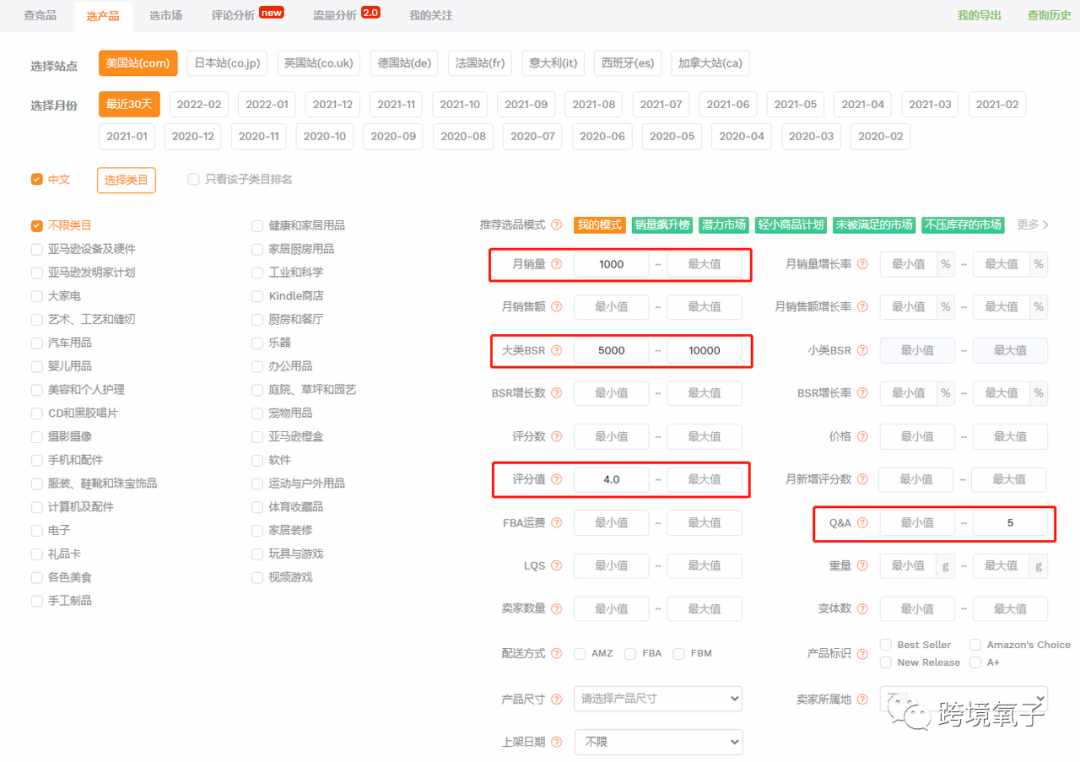Viewport: 1080px width, 762px height.
Task: Click help icon beside 推荐选品模式
Action: 557,225
